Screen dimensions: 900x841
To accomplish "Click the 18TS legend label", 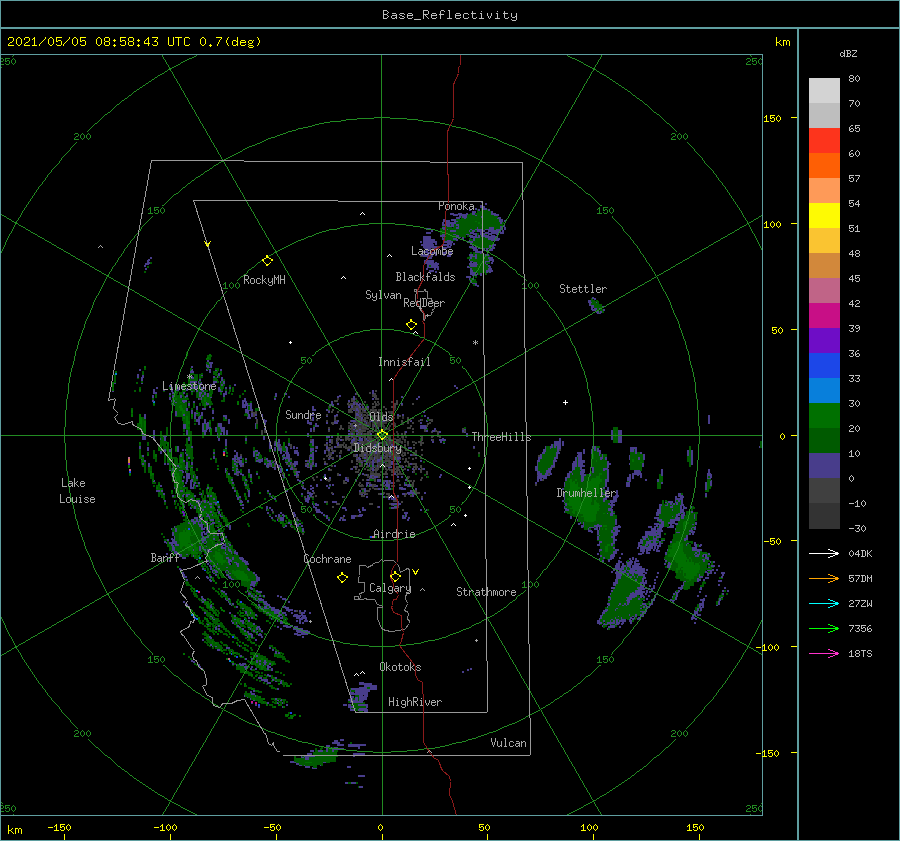I will pyautogui.click(x=860, y=654).
